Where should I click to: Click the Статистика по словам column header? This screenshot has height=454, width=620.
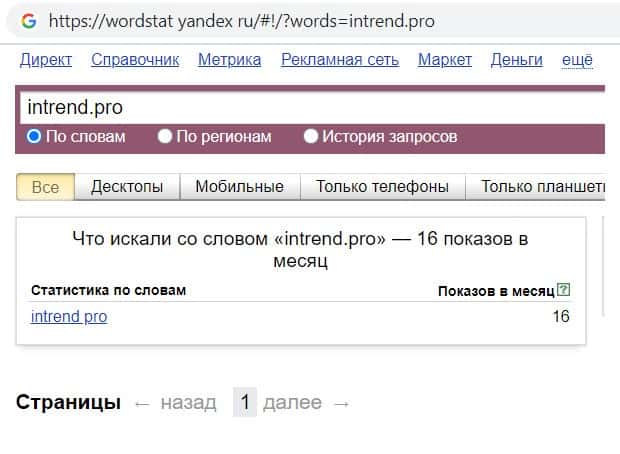pyautogui.click(x=108, y=290)
